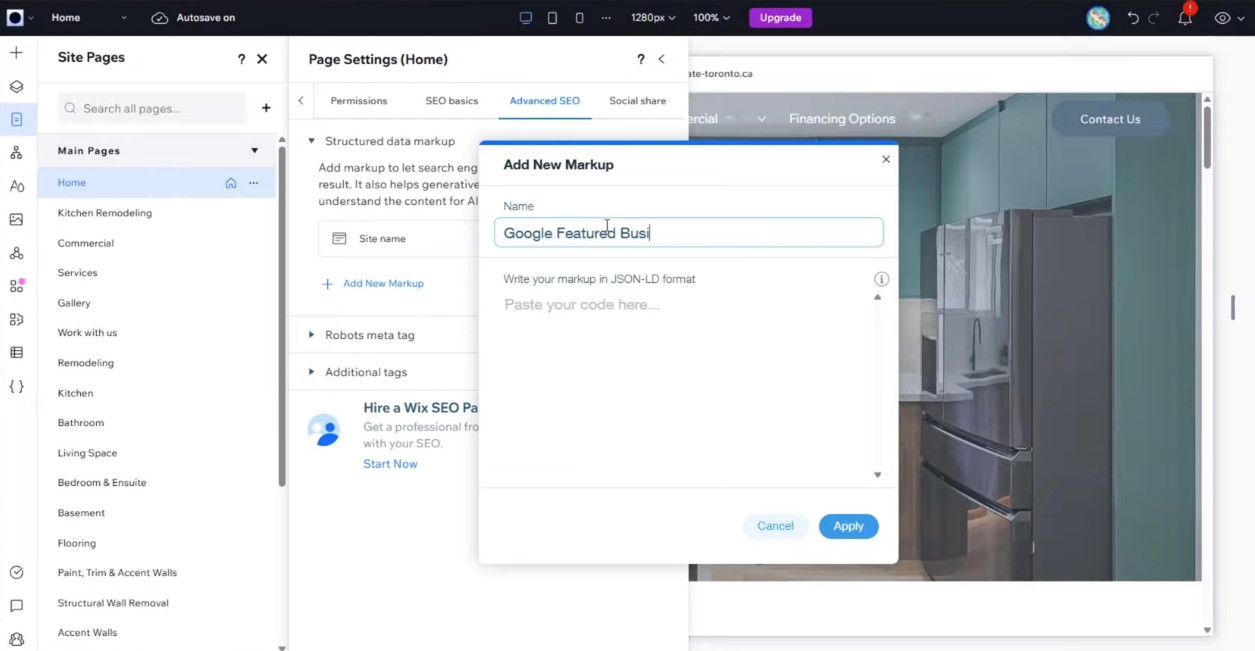Switch to Permissions tab
Screen dimensions: 1255x651
(358, 101)
